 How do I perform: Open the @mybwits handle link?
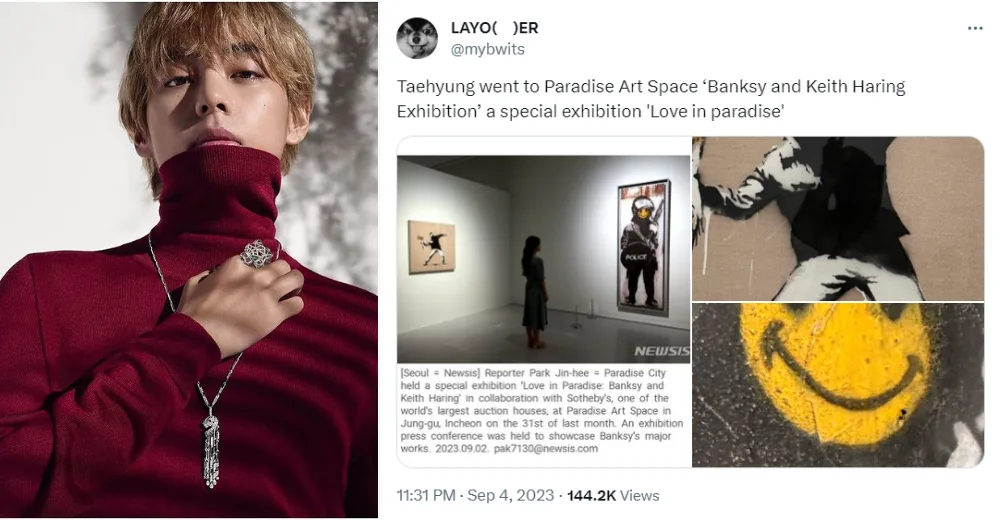tap(487, 49)
